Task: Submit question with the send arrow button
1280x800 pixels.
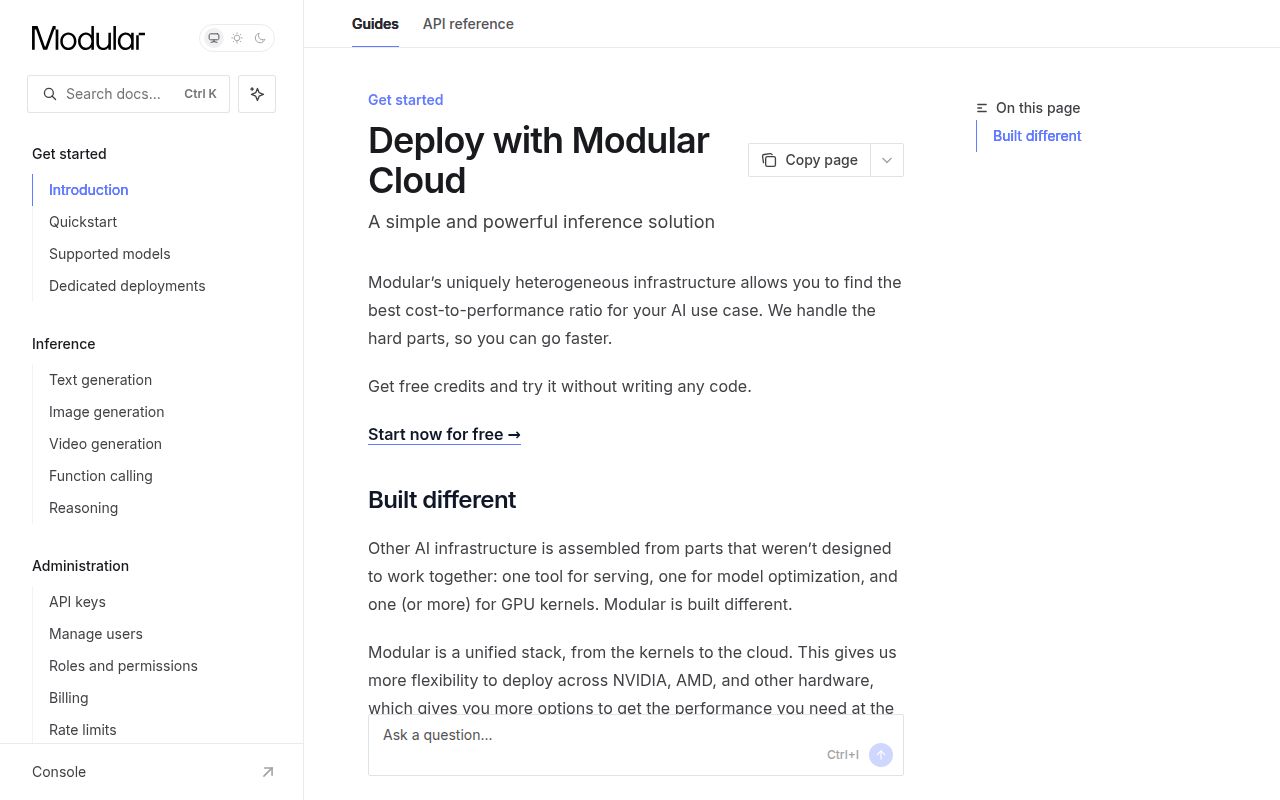Action: click(x=881, y=755)
